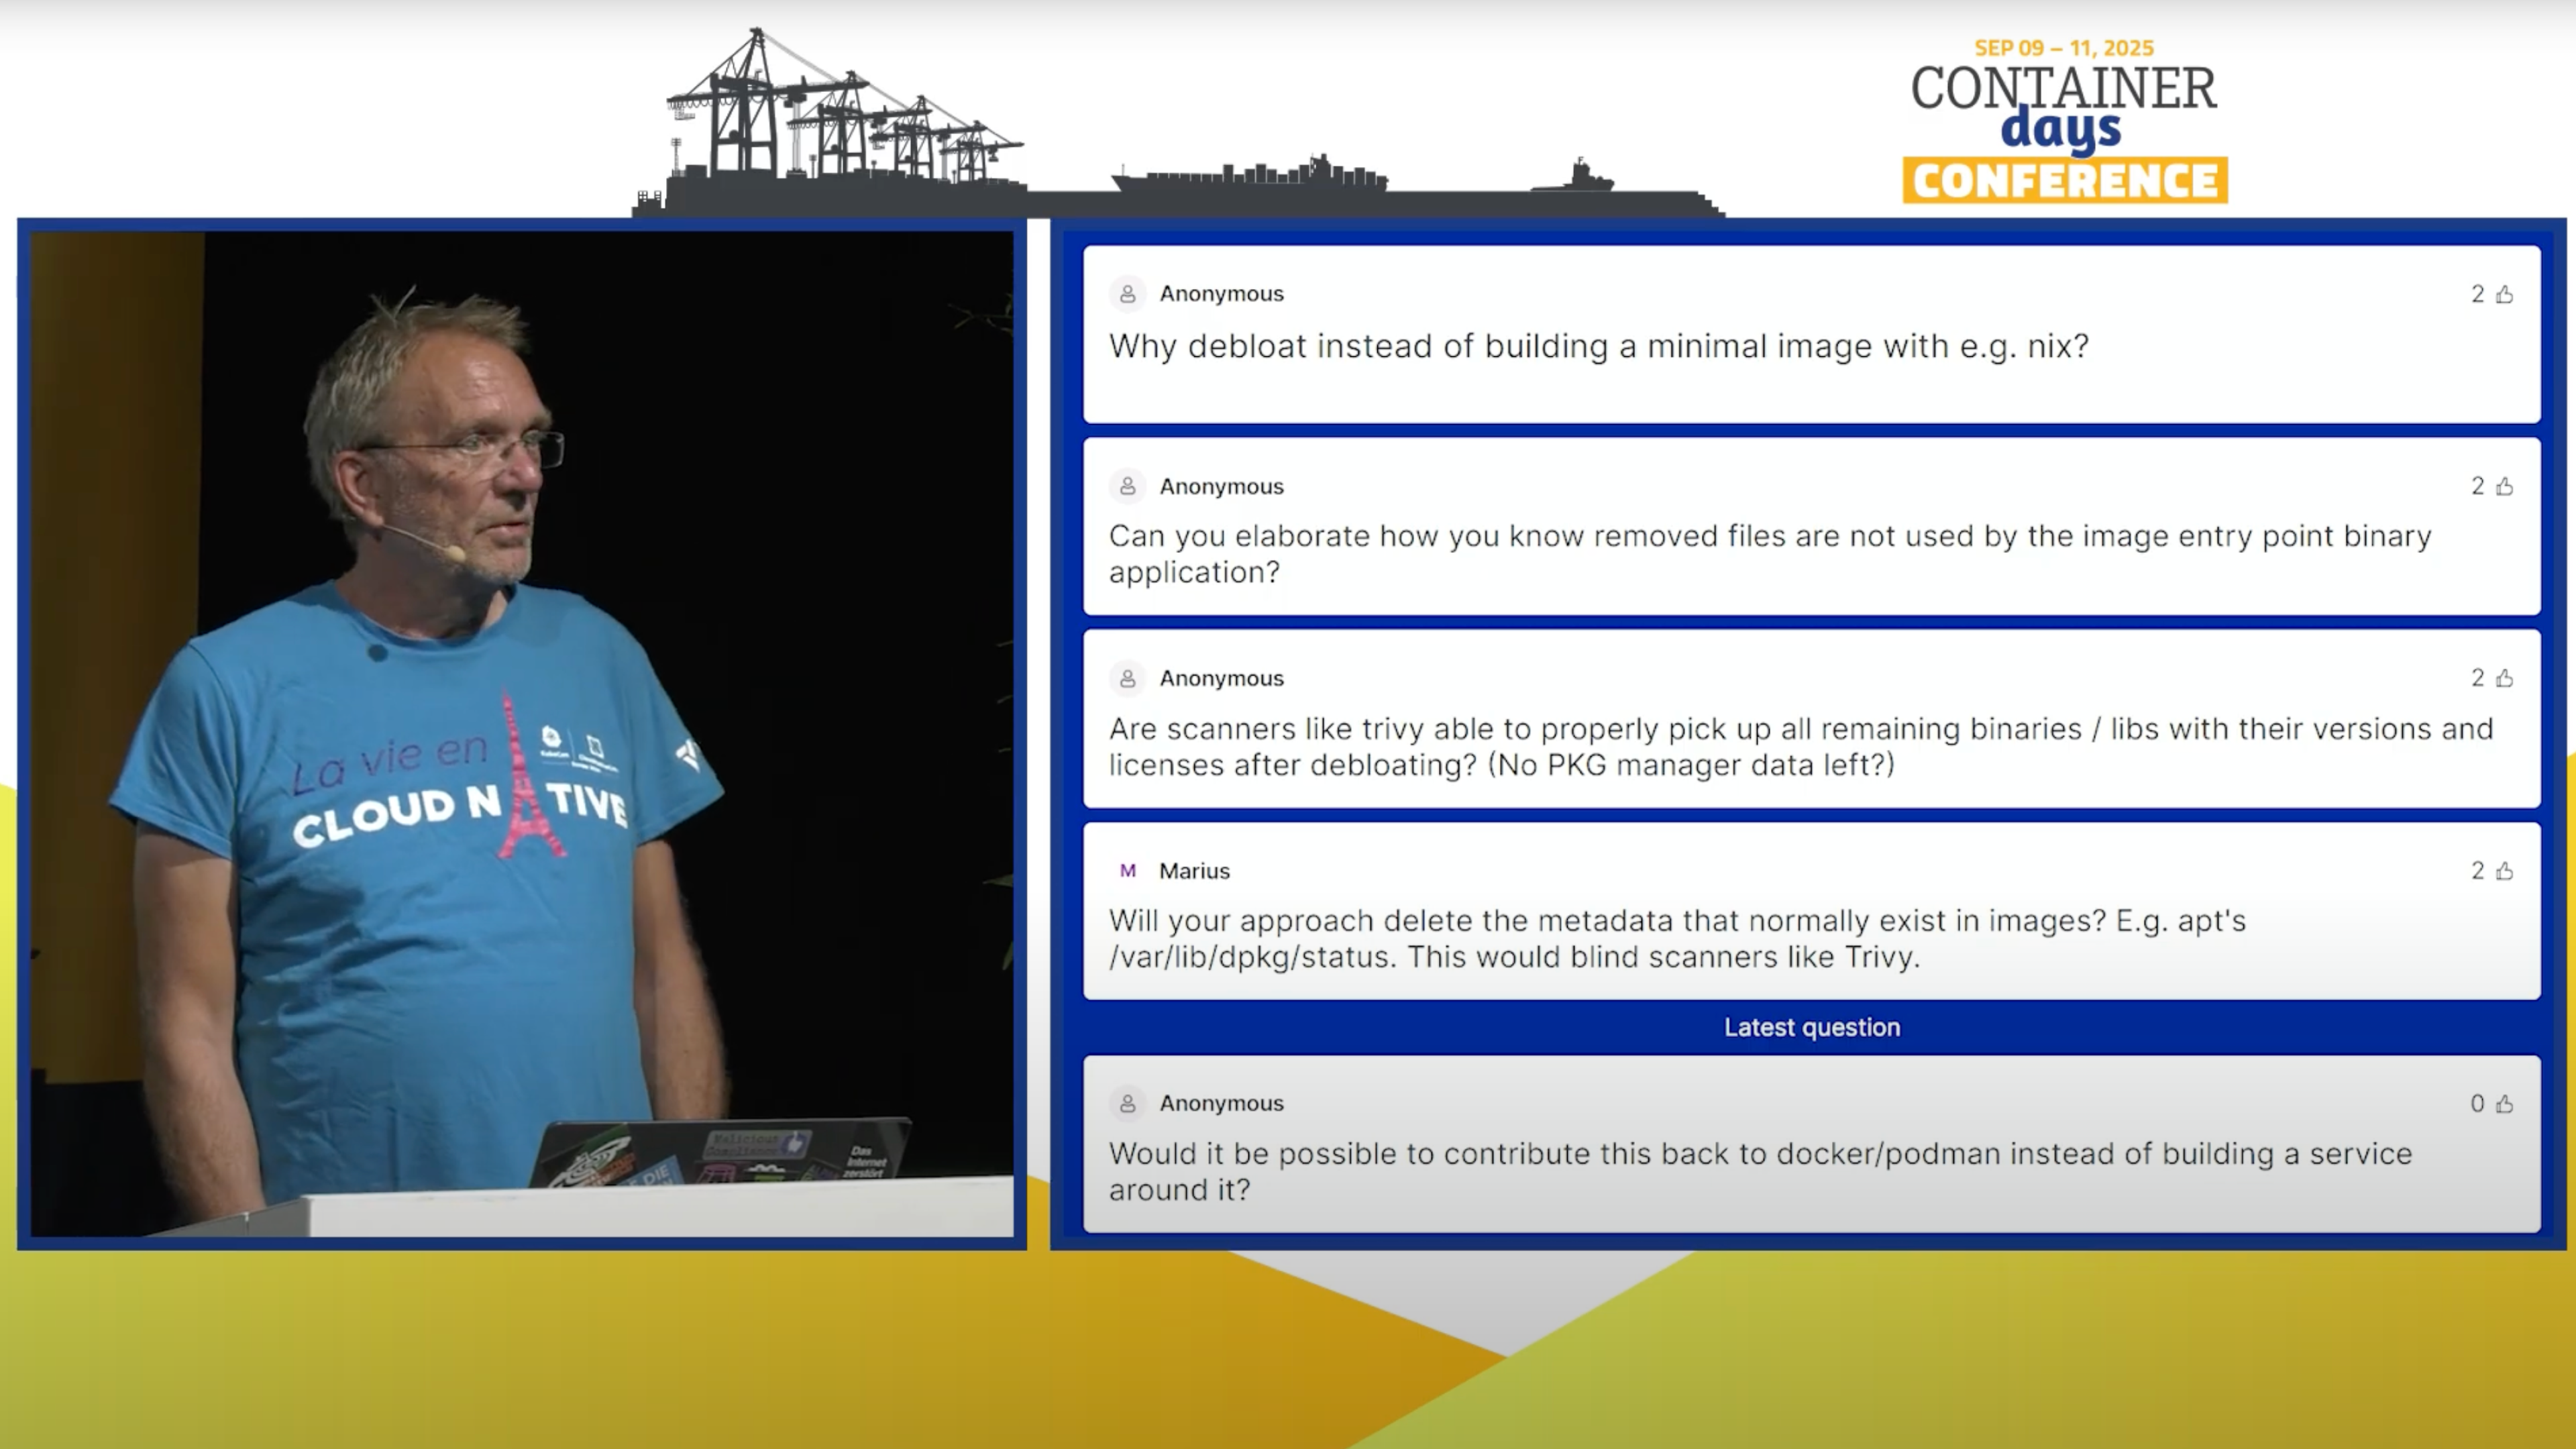Click the first Anonymous user avatar icon

(x=1127, y=294)
